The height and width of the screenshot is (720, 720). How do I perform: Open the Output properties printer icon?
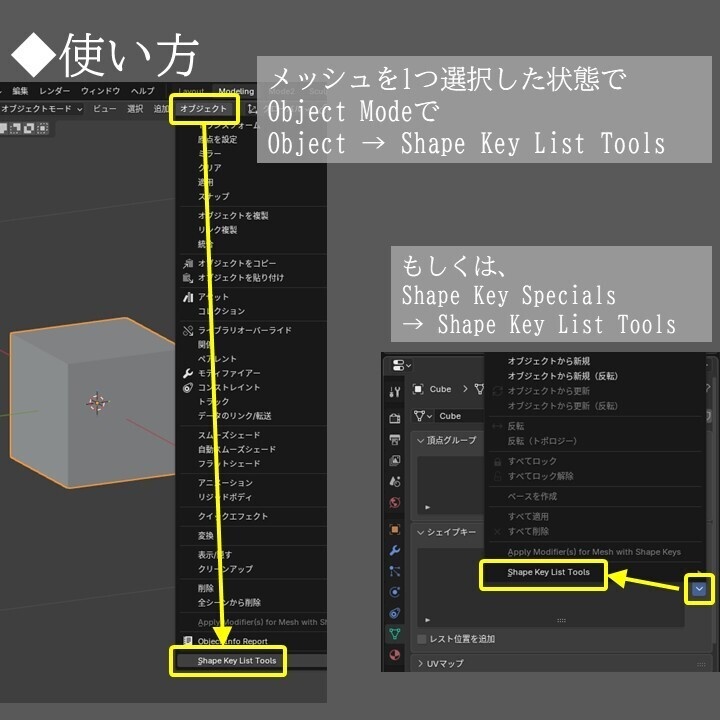tap(394, 439)
